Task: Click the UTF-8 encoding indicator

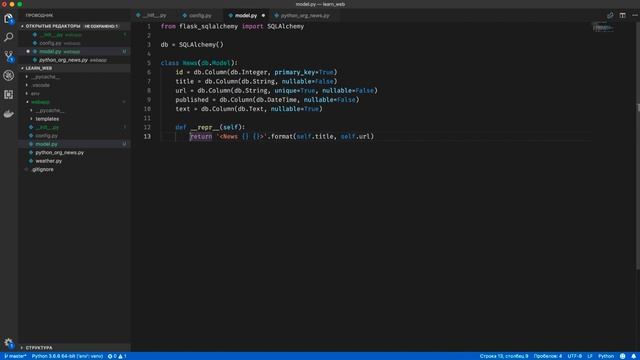Action: pos(575,356)
